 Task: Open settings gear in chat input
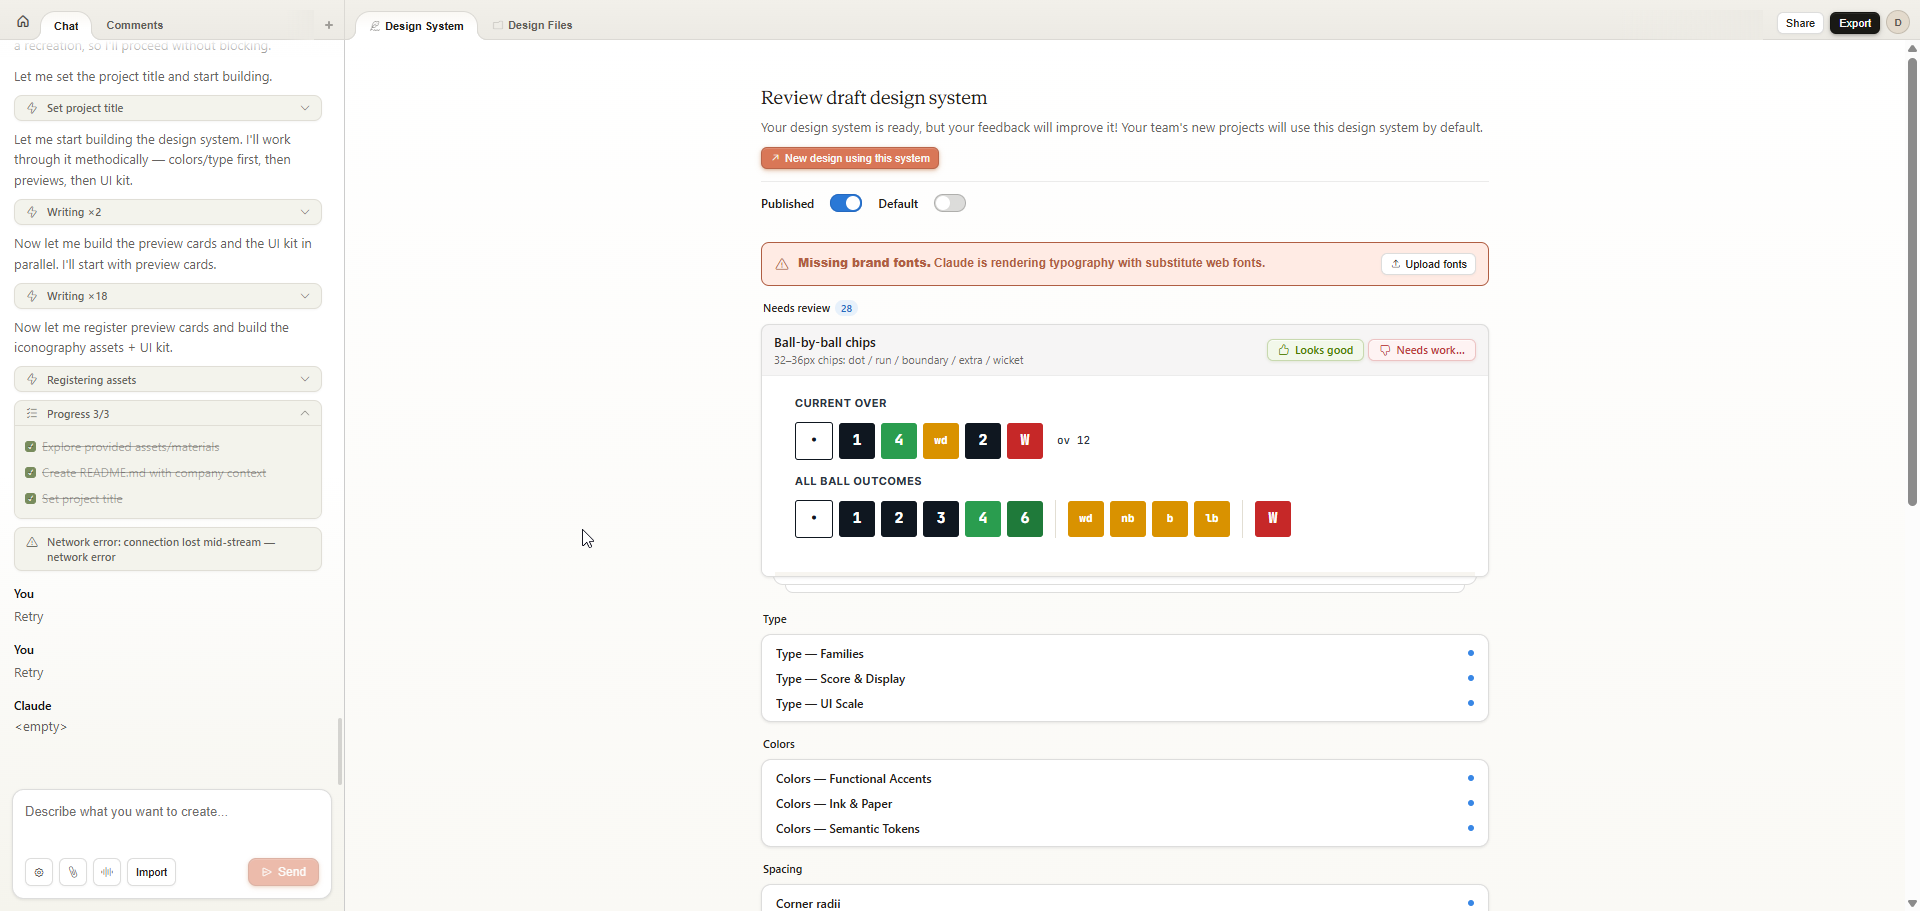(39, 872)
